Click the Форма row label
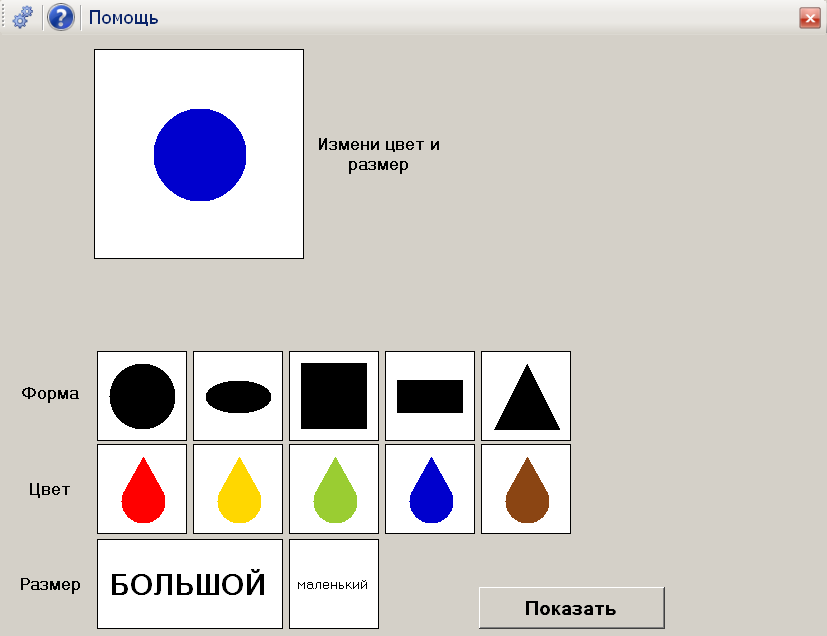Screen dimensions: 827x636 coord(51,394)
